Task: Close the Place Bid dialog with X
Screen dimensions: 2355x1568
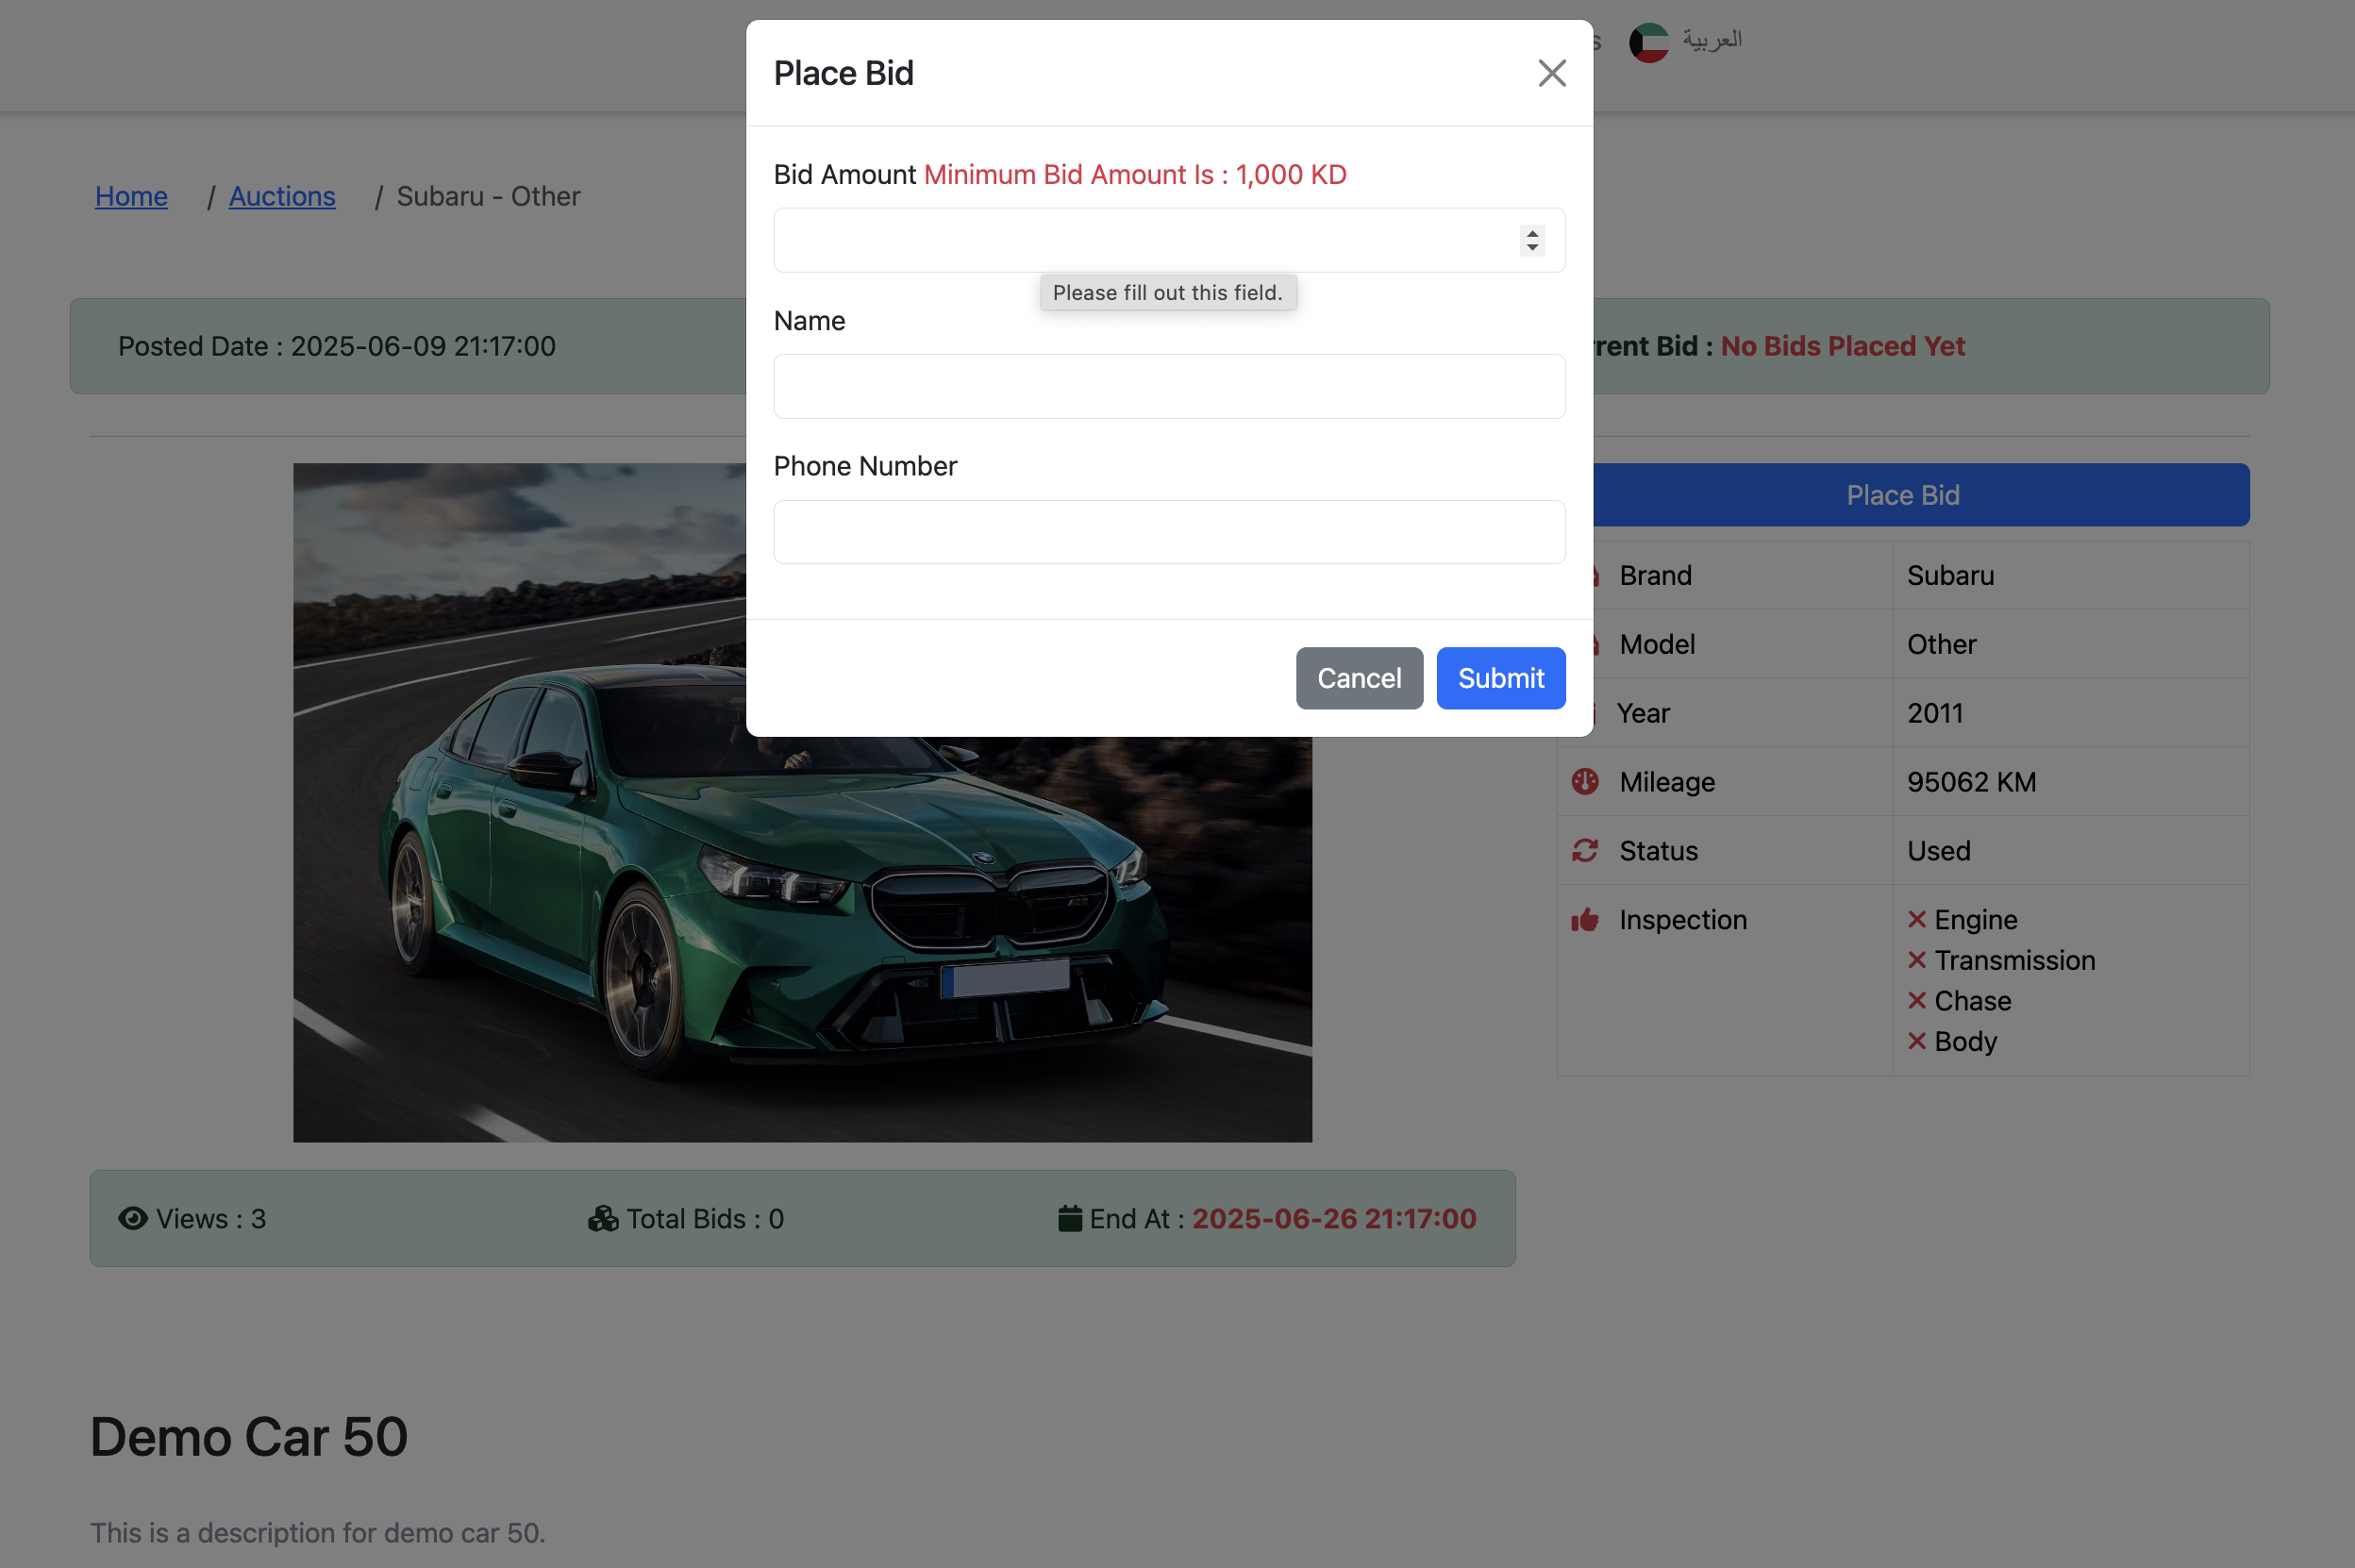Action: click(1551, 73)
